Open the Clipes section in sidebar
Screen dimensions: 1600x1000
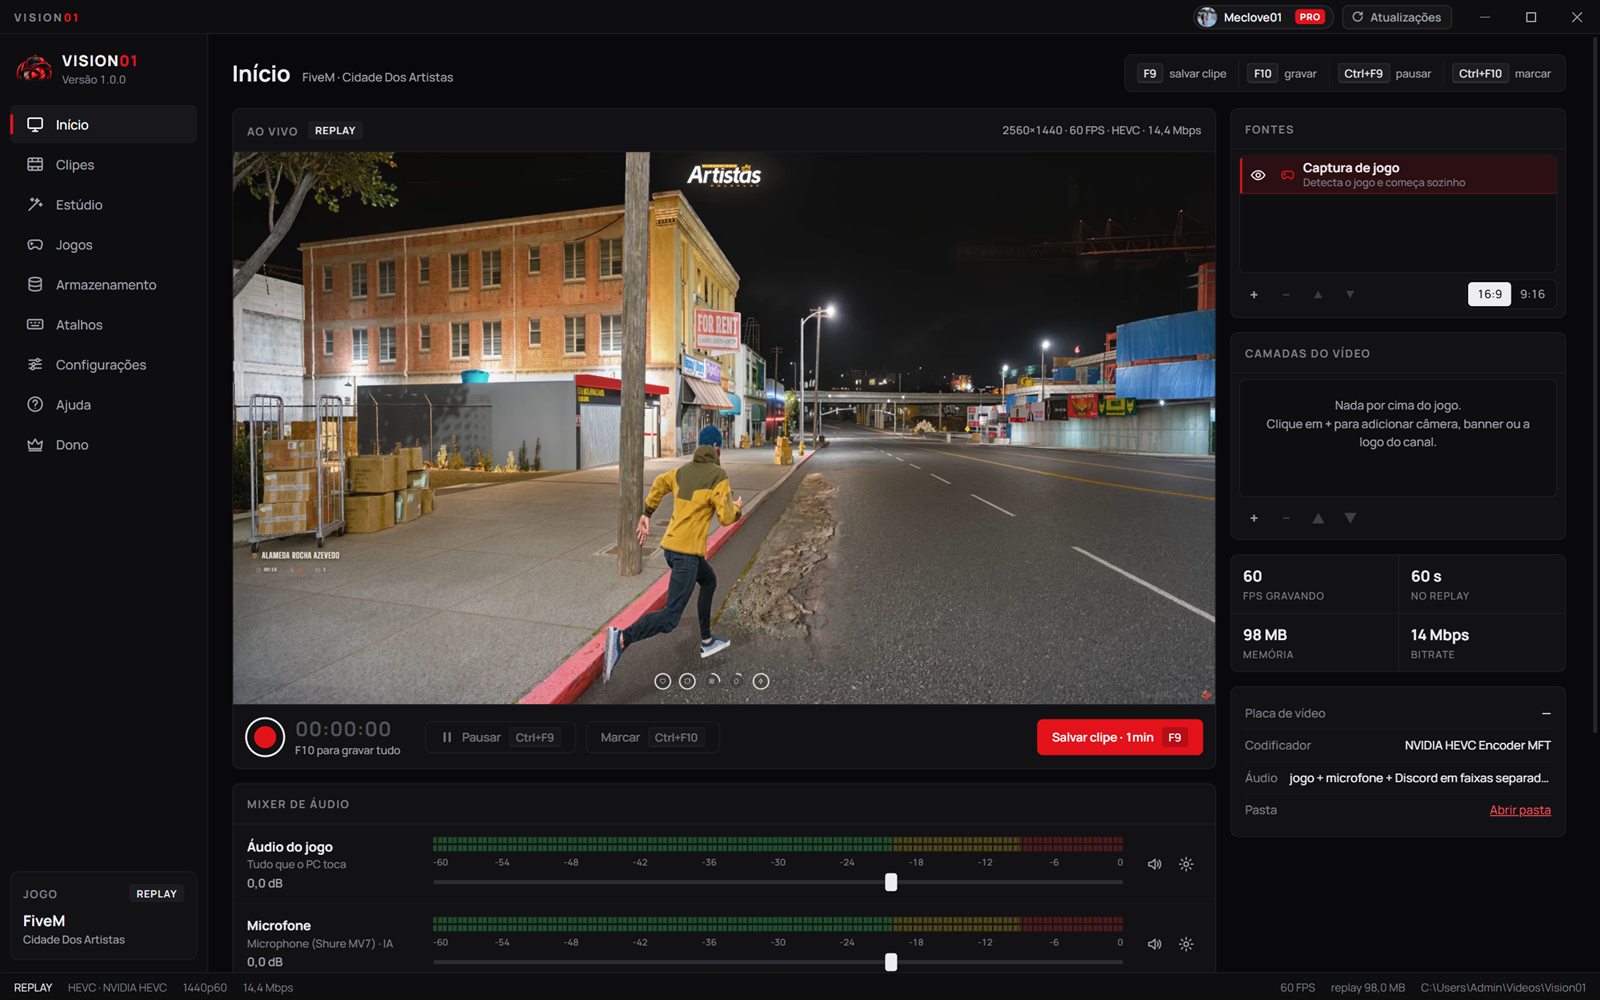click(104, 165)
